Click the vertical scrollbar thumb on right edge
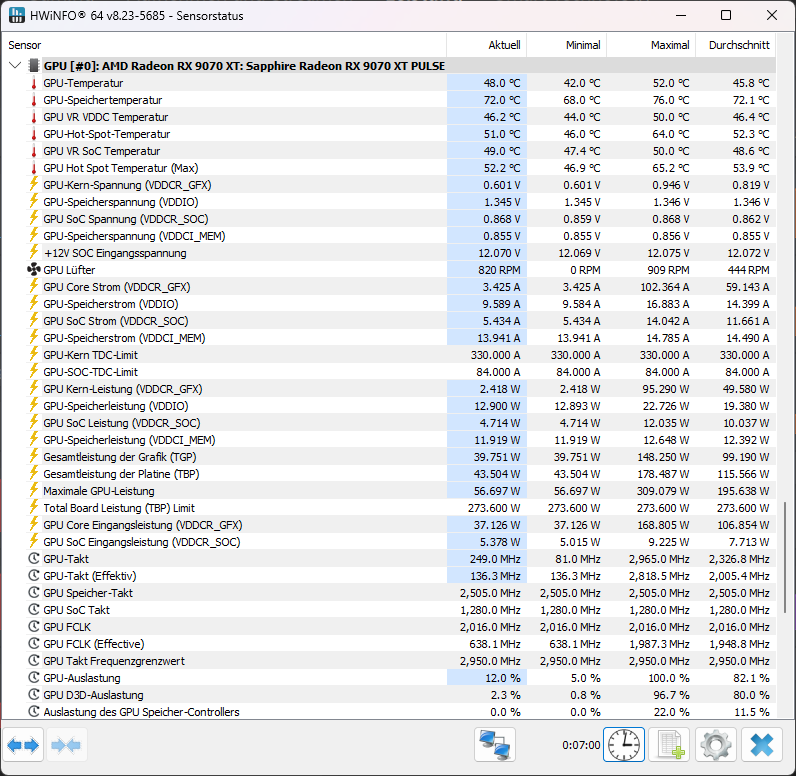 point(785,557)
